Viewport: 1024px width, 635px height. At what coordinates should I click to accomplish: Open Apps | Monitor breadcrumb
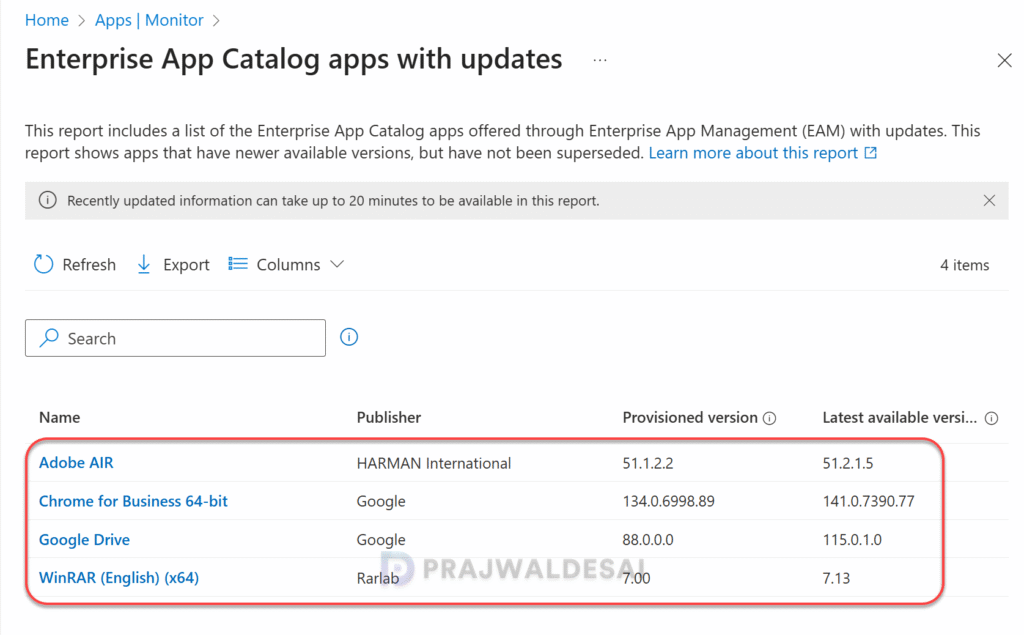(149, 20)
